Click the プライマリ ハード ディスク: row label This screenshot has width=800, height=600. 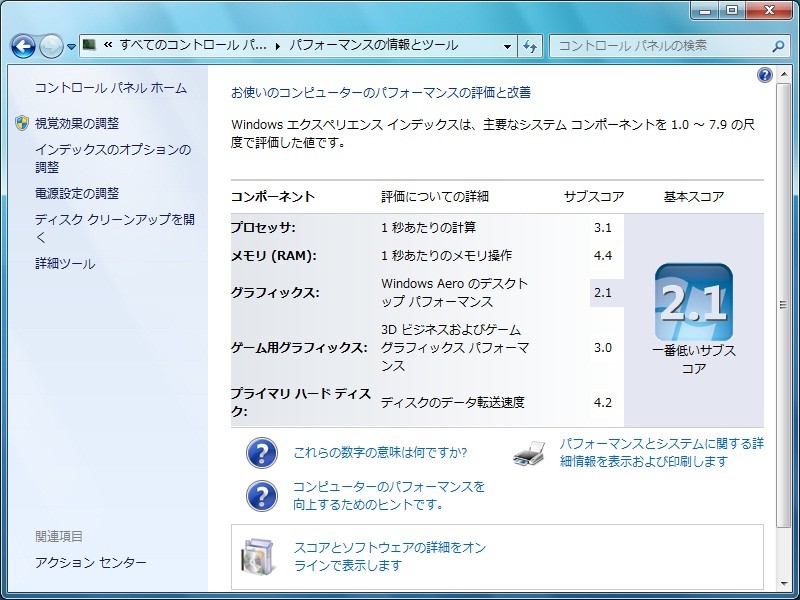301,402
